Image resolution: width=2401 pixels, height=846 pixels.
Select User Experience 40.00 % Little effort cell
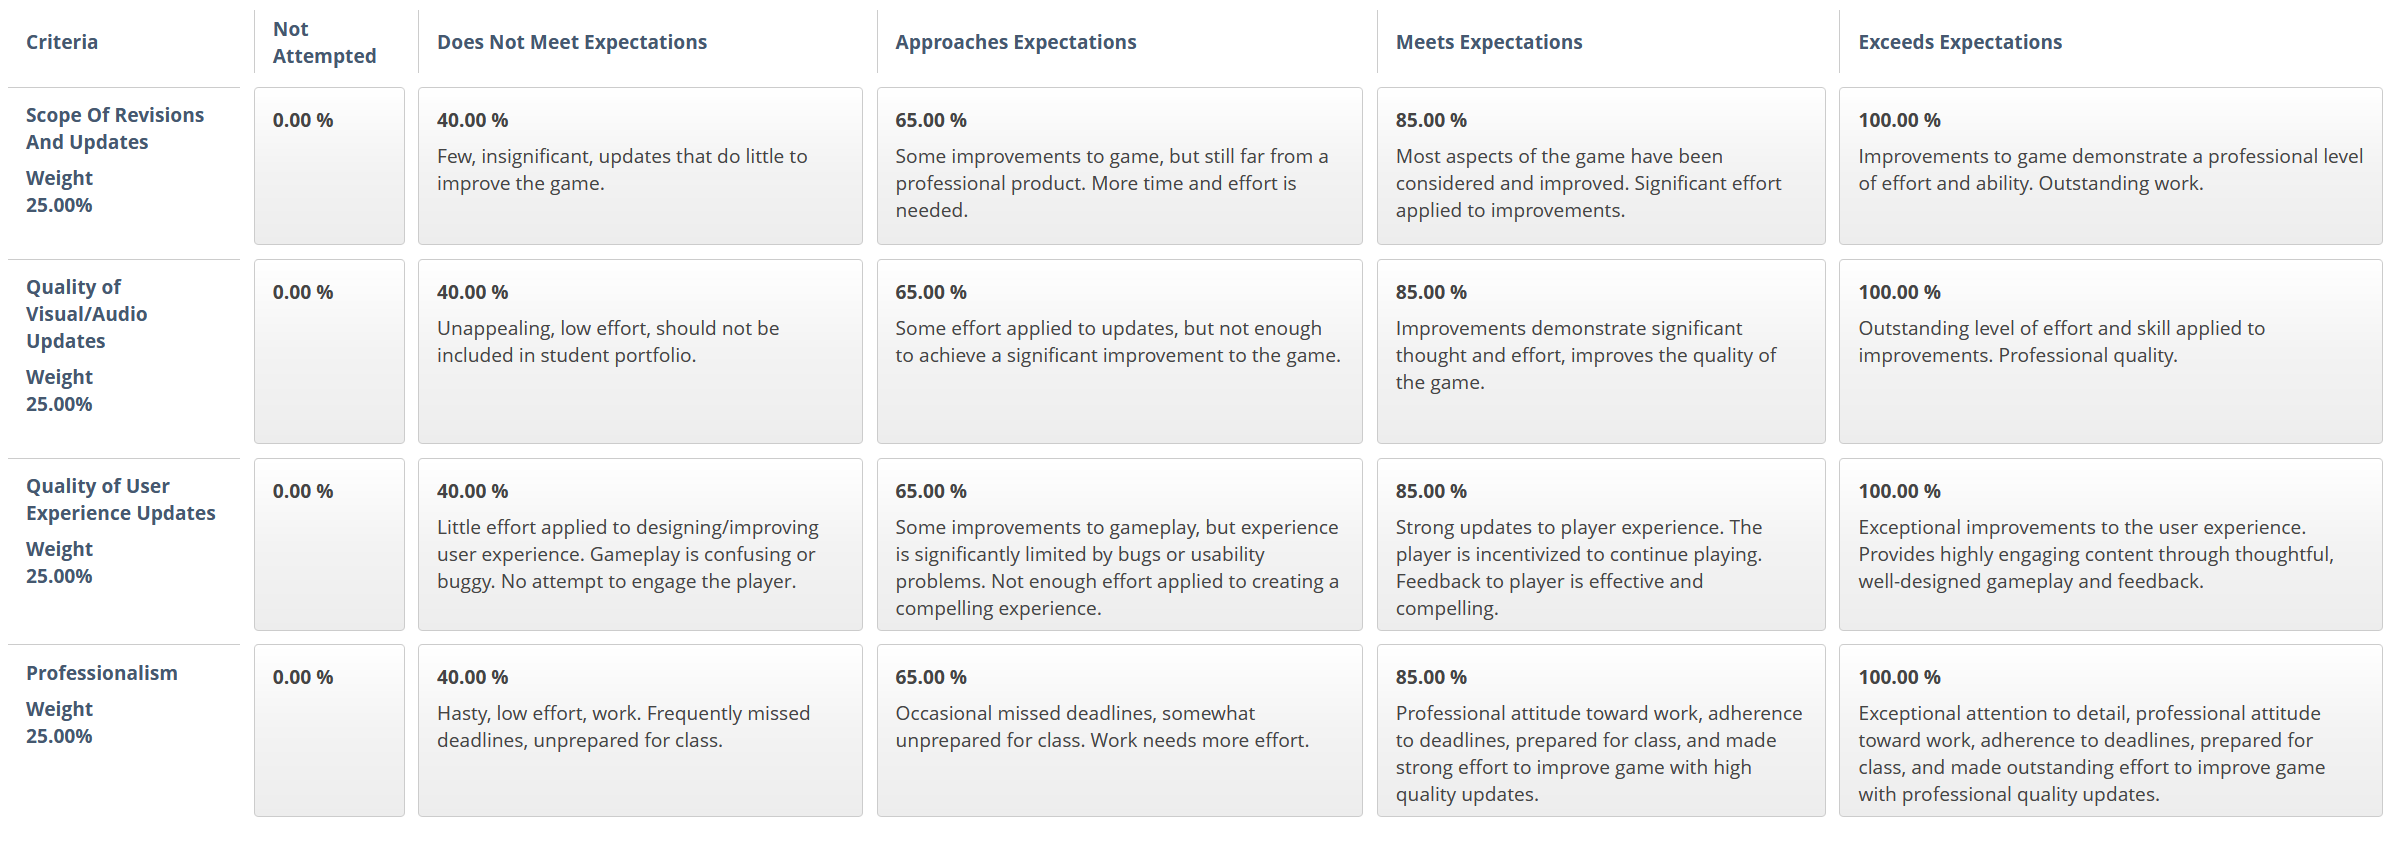(640, 544)
